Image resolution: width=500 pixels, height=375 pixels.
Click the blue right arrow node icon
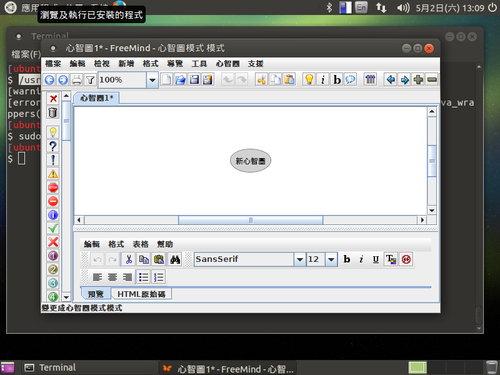404,80
